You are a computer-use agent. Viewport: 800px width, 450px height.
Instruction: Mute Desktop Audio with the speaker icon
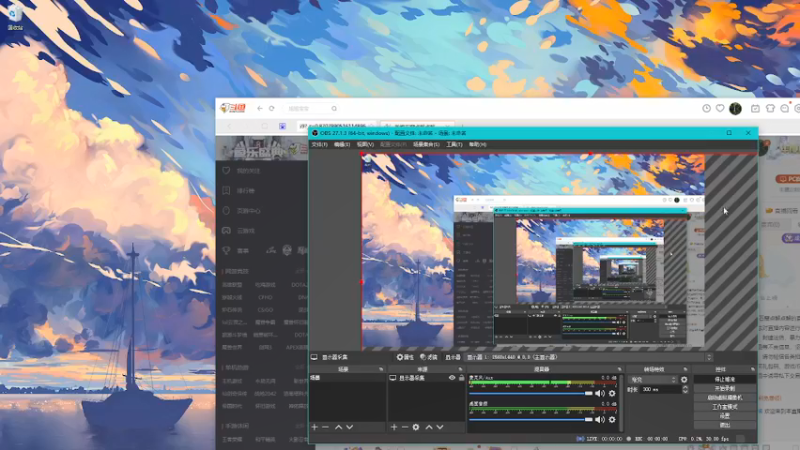(600, 419)
